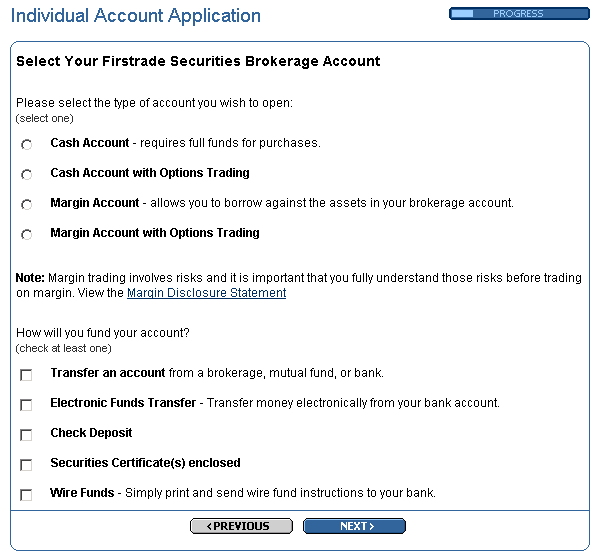Check the Transfer an account checkbox

[x=26, y=375]
